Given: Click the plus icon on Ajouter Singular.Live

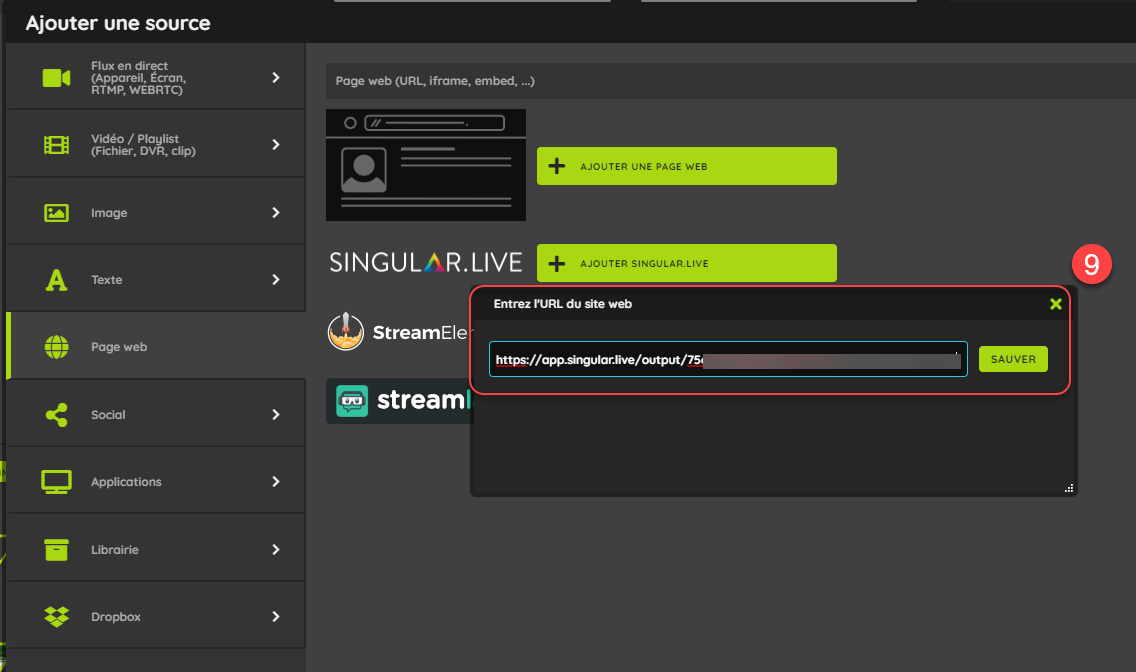Looking at the screenshot, I should click(x=556, y=264).
